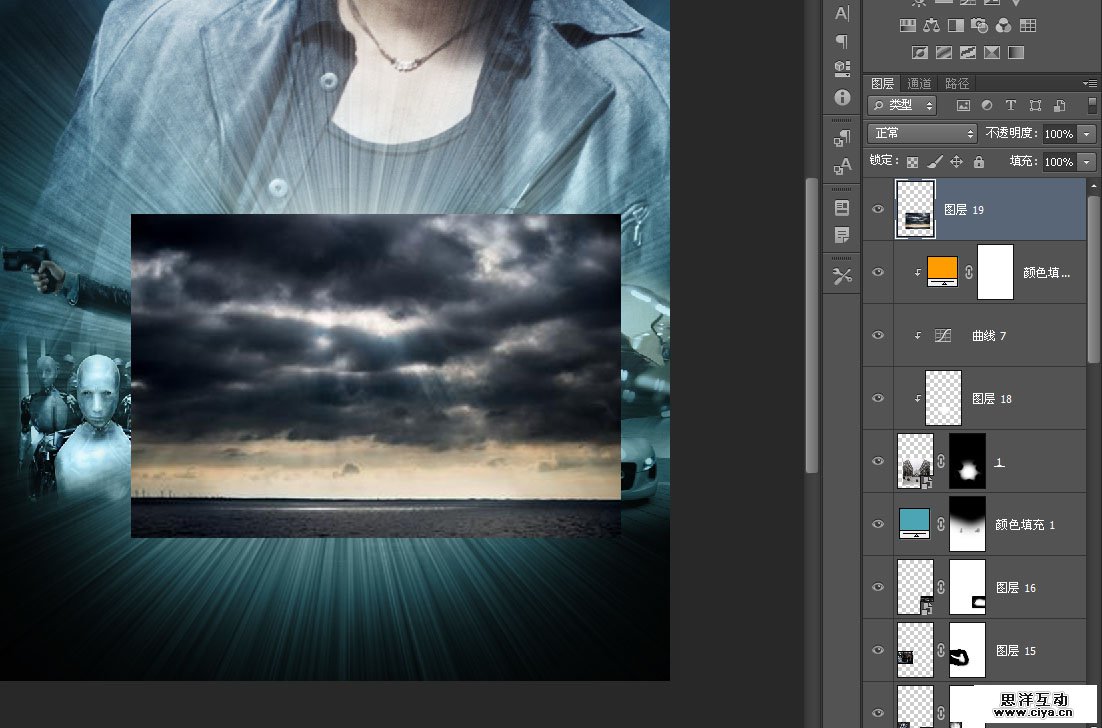Click the layer mask thumbnail of 图层 15
Viewport: 1102px width, 728px height.
click(967, 650)
